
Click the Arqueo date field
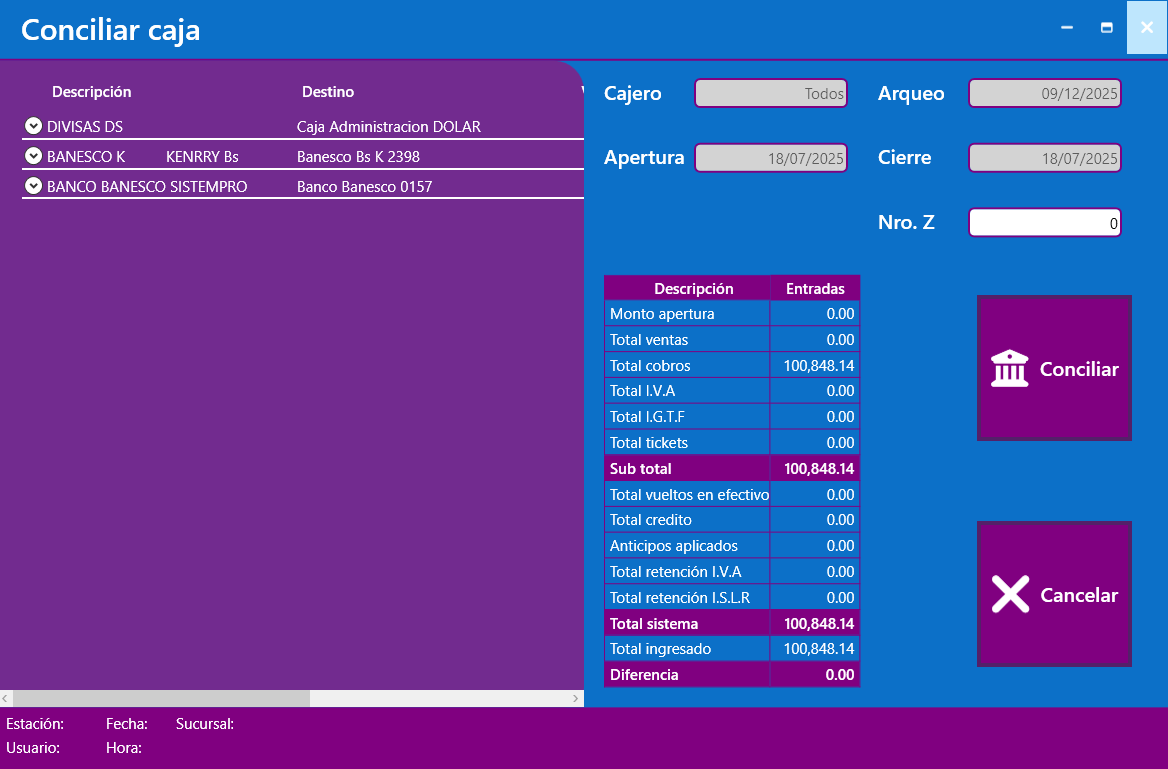1044,94
